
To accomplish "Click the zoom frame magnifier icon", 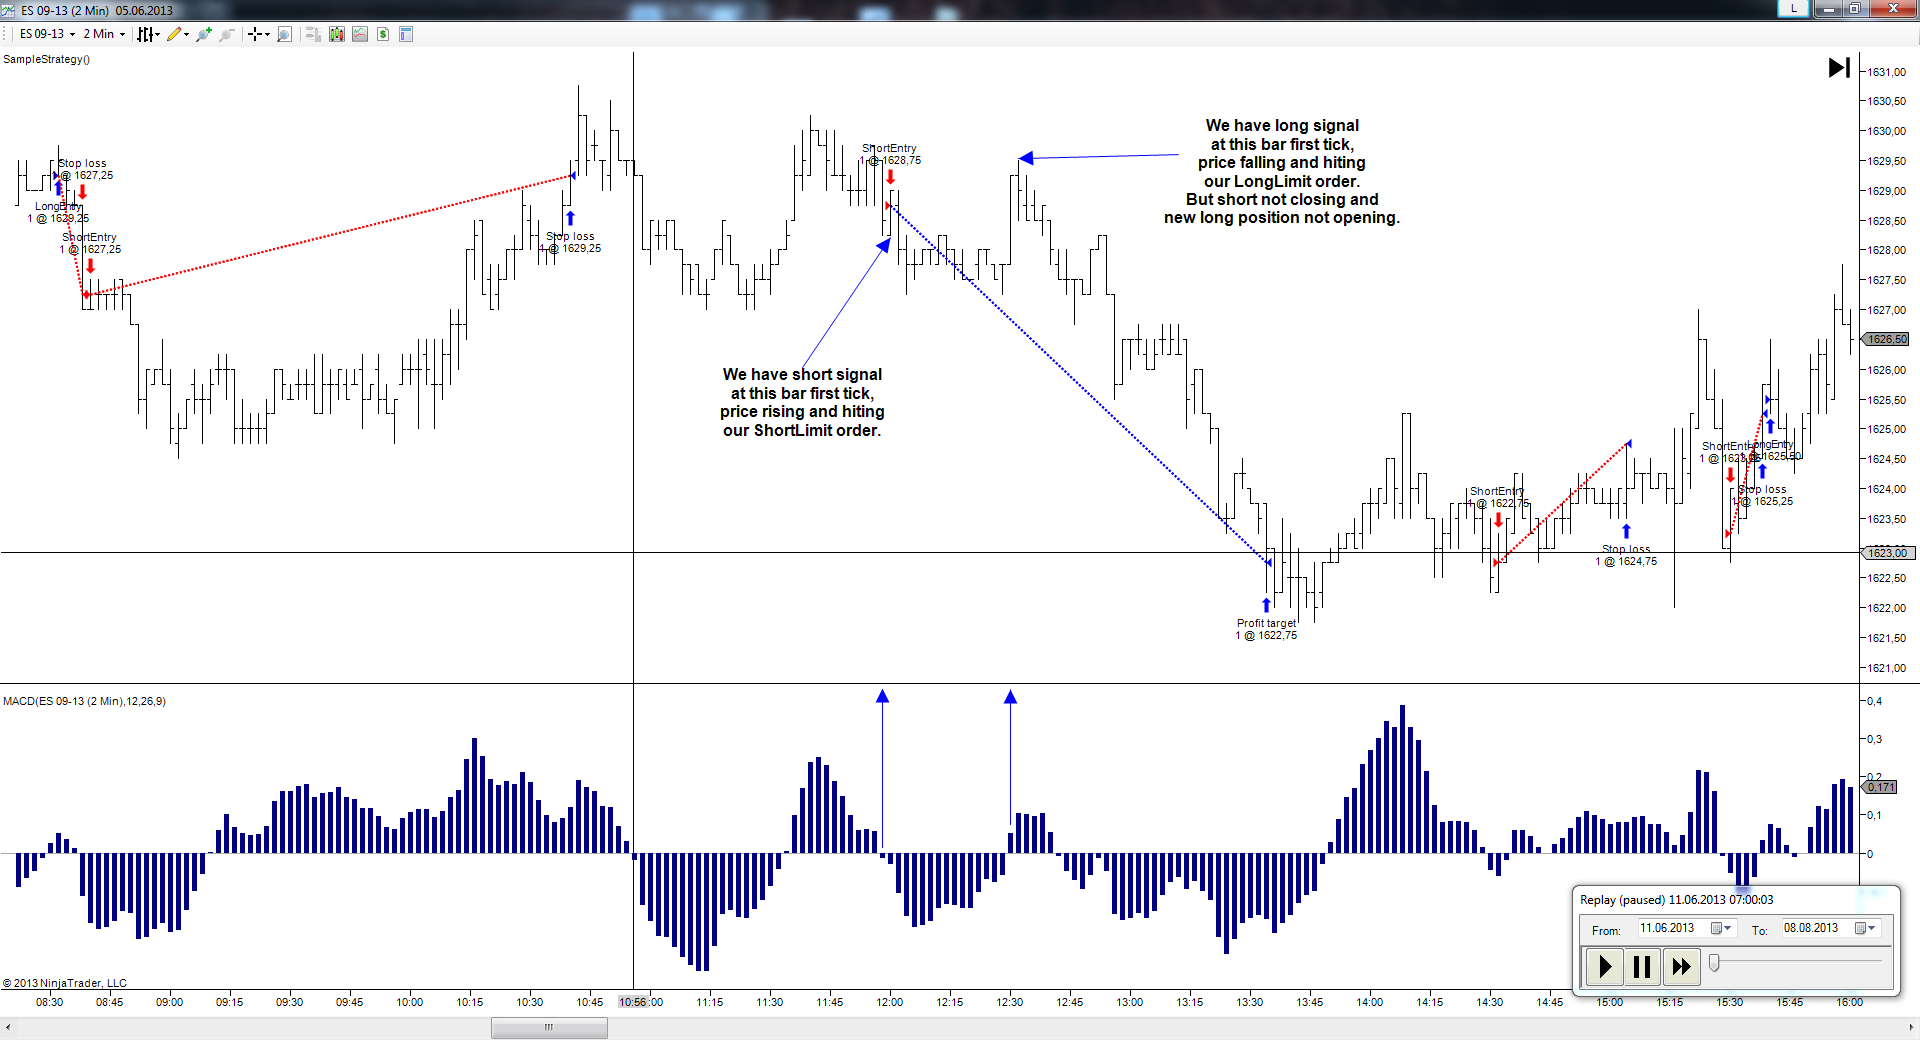I will 284,34.
